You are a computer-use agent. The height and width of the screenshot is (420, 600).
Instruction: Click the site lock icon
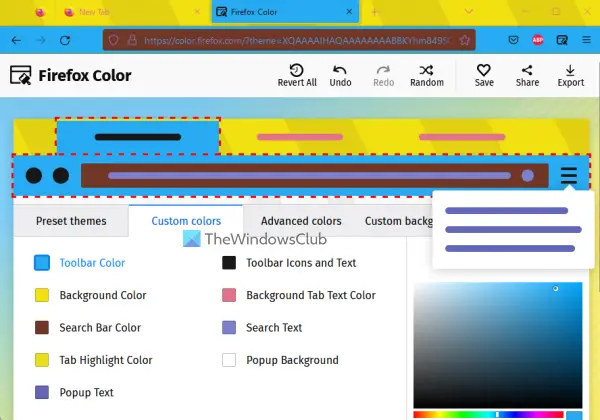click(132, 40)
